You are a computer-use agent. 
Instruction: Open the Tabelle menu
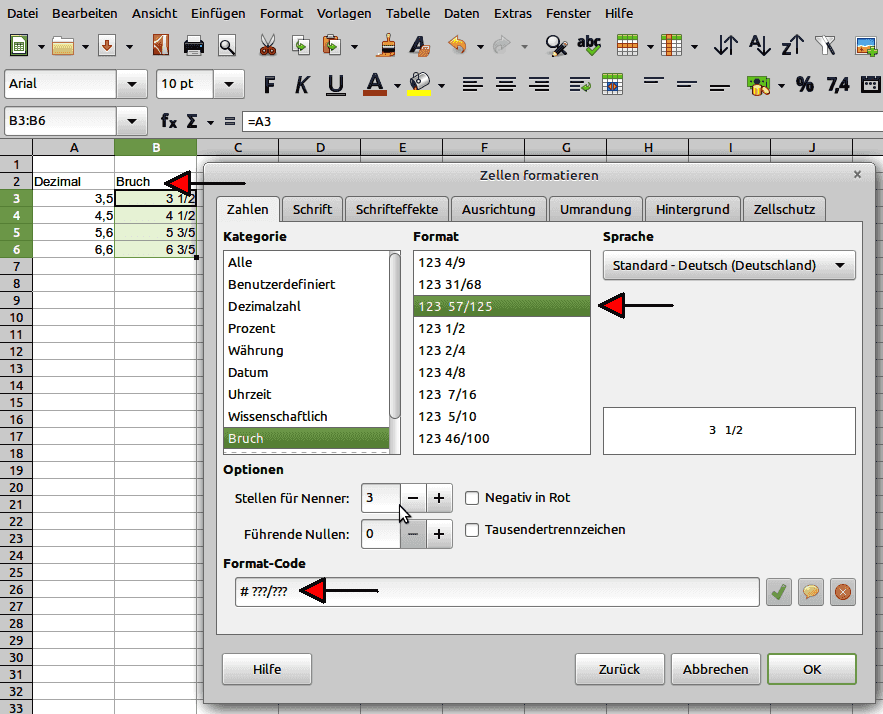click(x=407, y=14)
